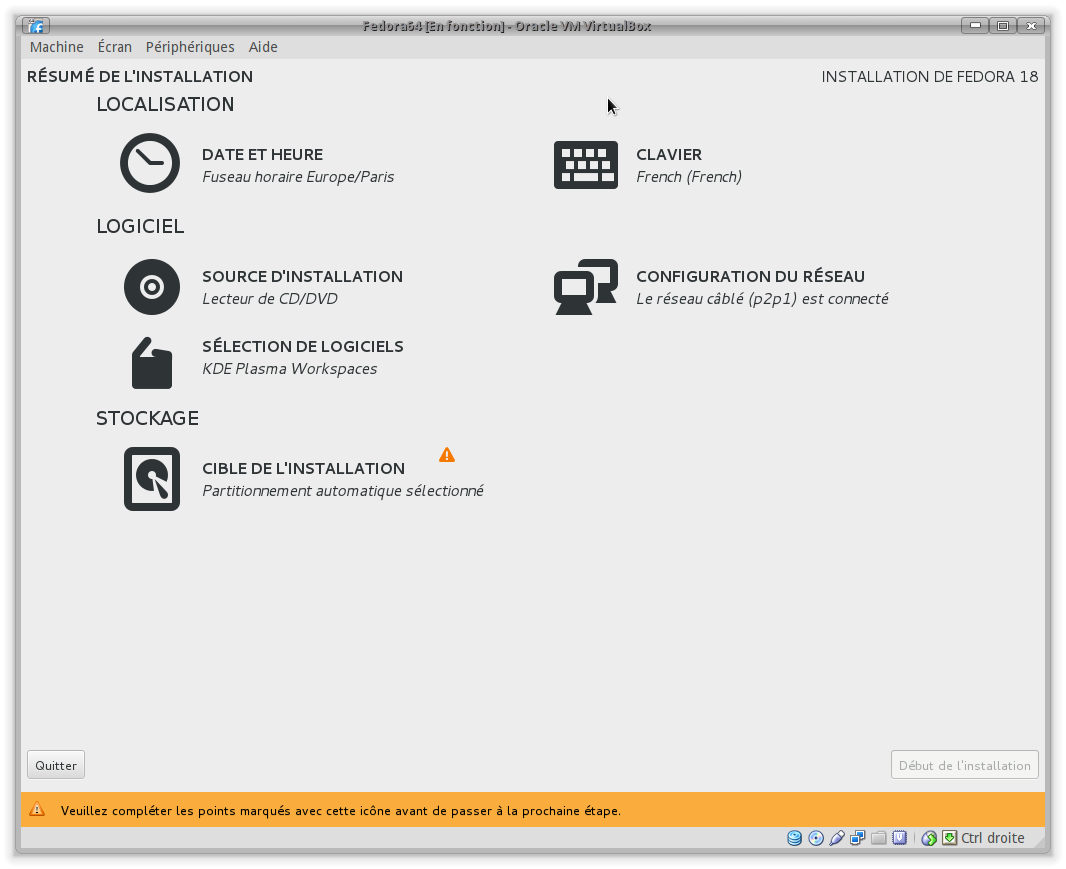This screenshot has width=1066, height=869.
Task: Click the VirtualBox window menu icon in title bar
Action: [x=36, y=26]
